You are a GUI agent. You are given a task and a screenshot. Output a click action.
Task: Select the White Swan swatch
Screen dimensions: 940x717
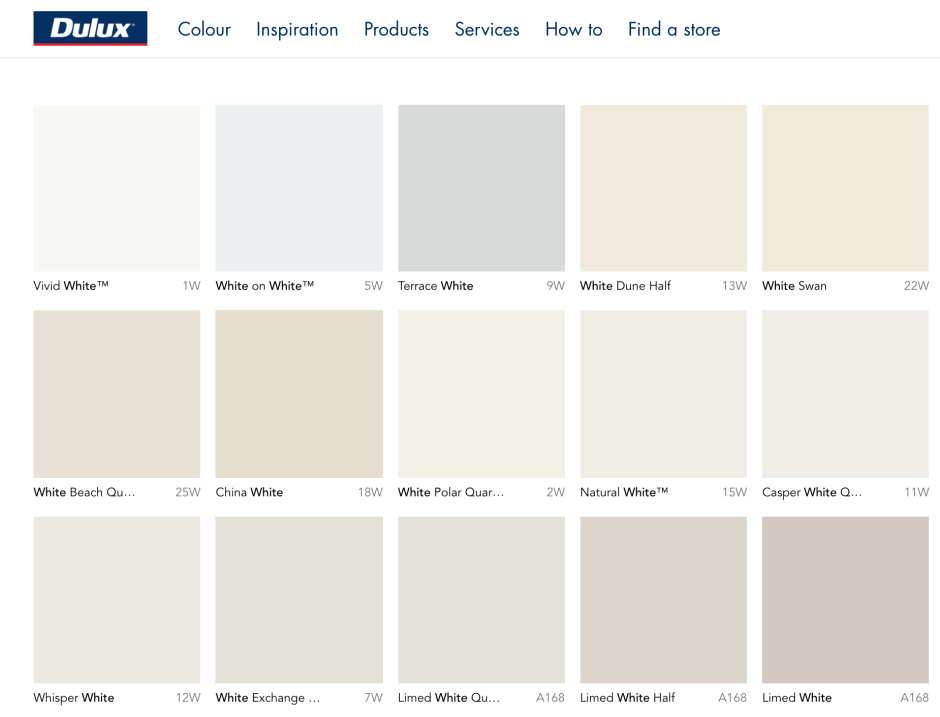click(845, 187)
